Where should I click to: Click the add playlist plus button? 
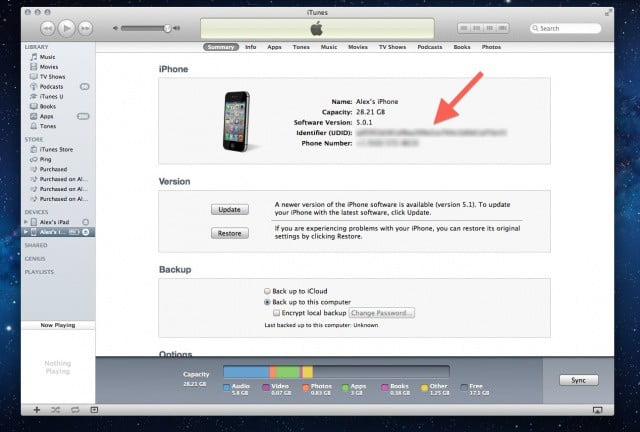point(37,410)
